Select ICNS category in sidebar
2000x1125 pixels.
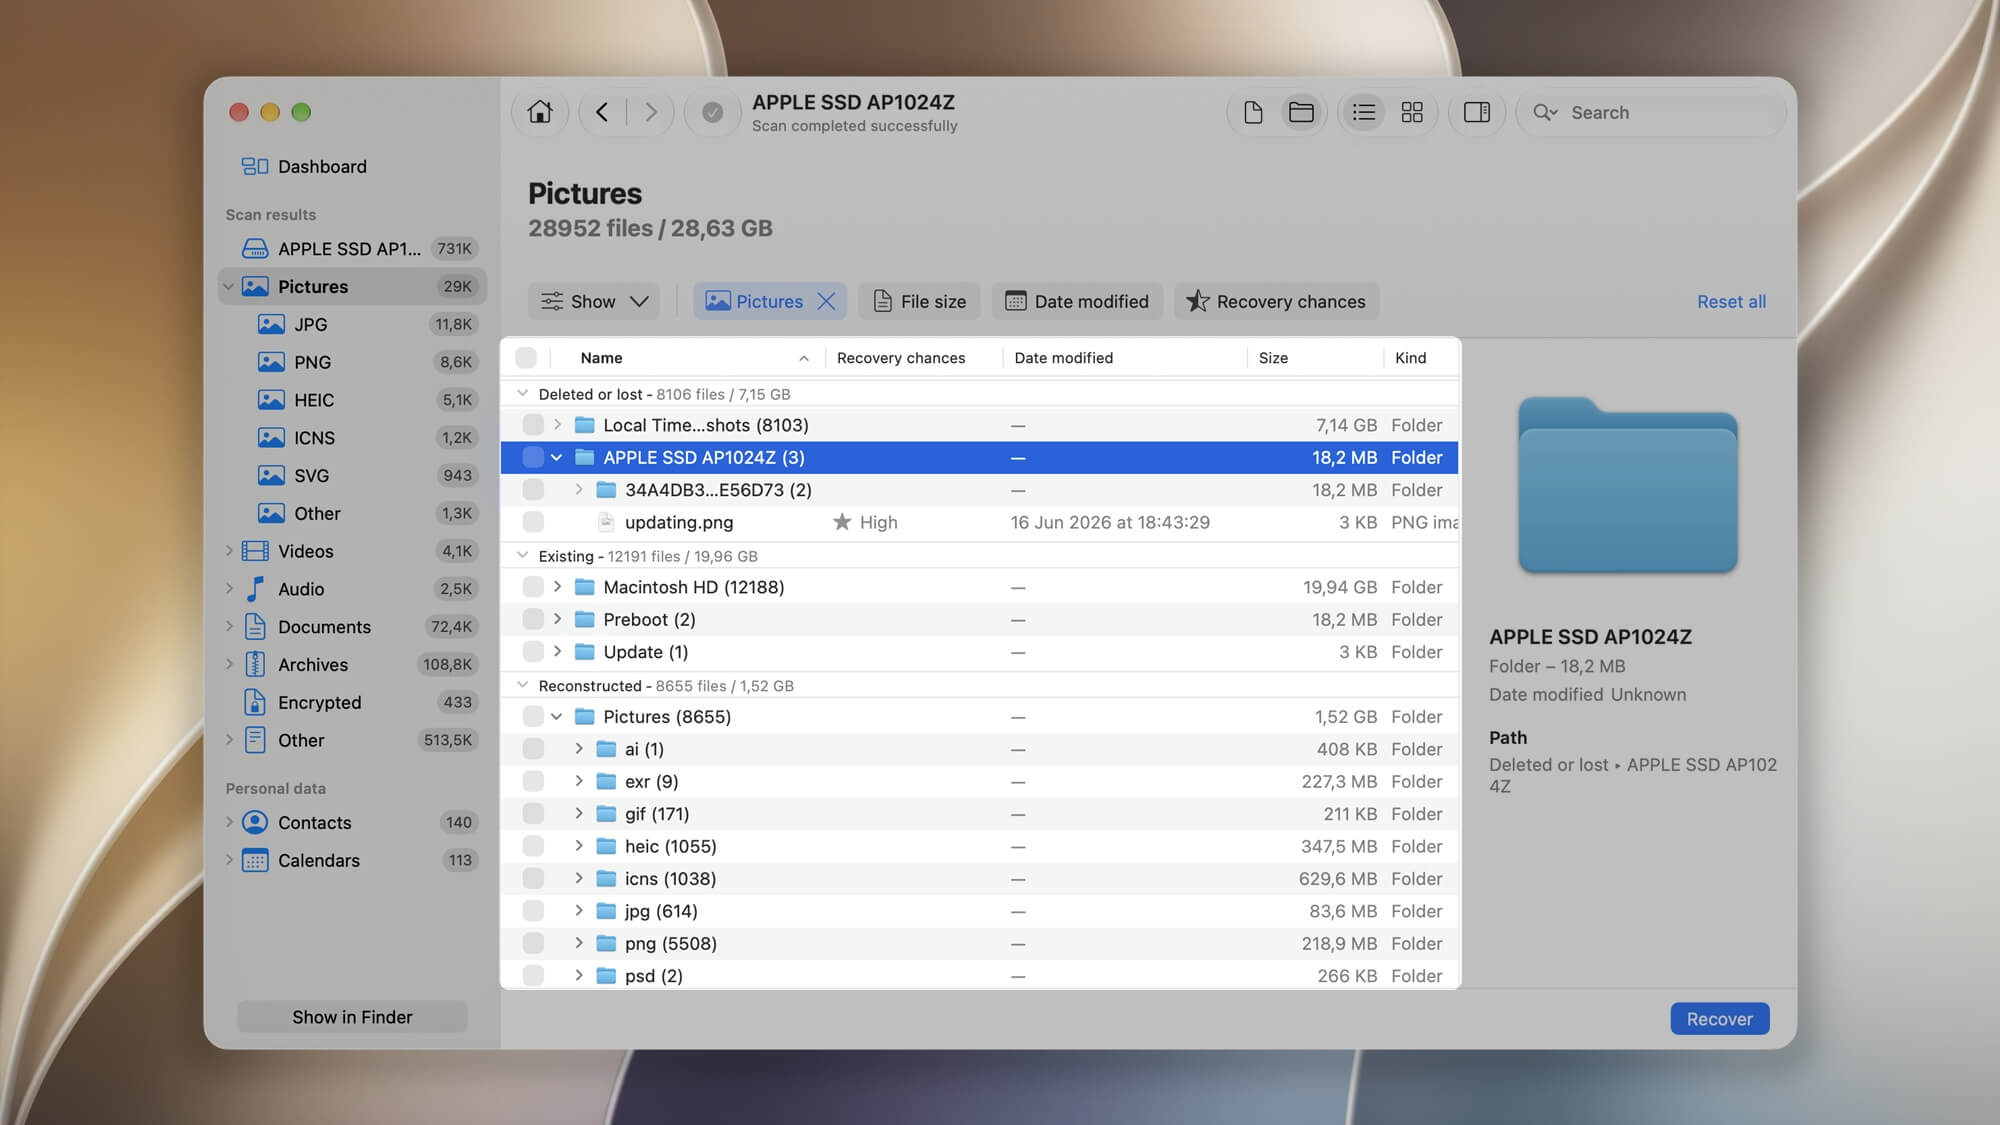tap(352, 438)
